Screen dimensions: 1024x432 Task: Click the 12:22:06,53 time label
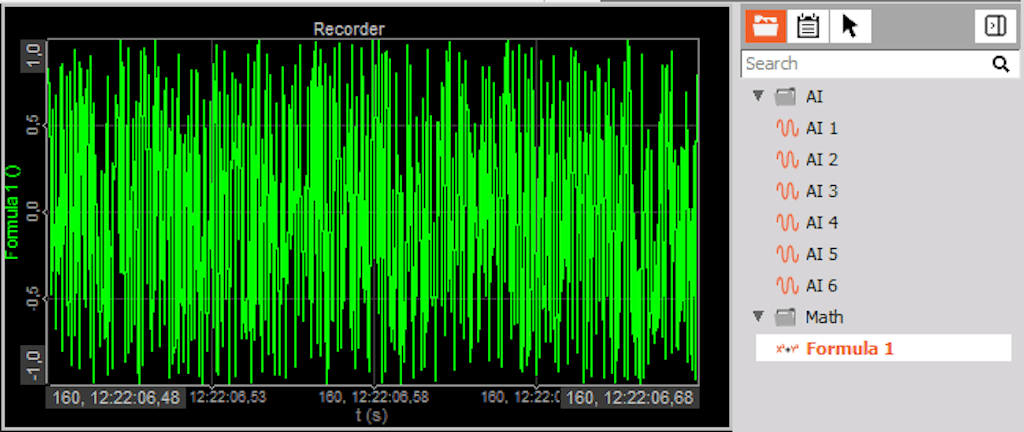(228, 396)
